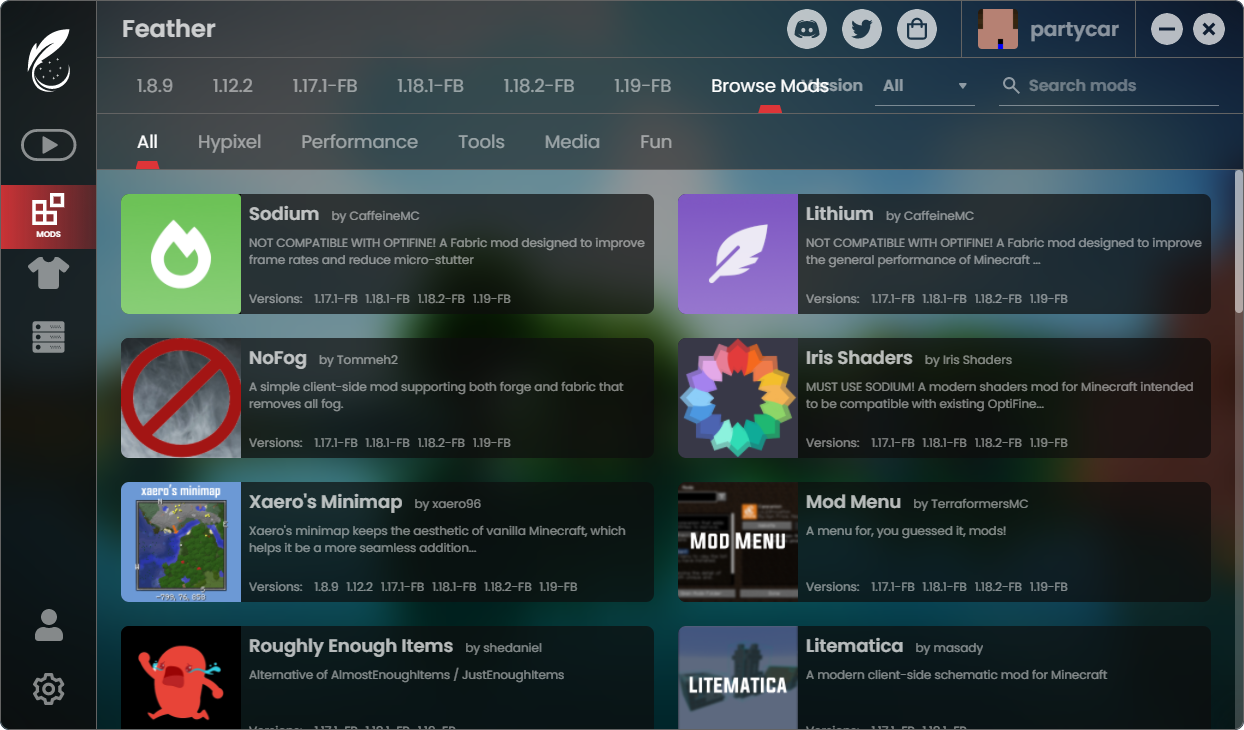Open the Mod Menu thumbnail
Image resolution: width=1244 pixels, height=730 pixels.
point(738,542)
